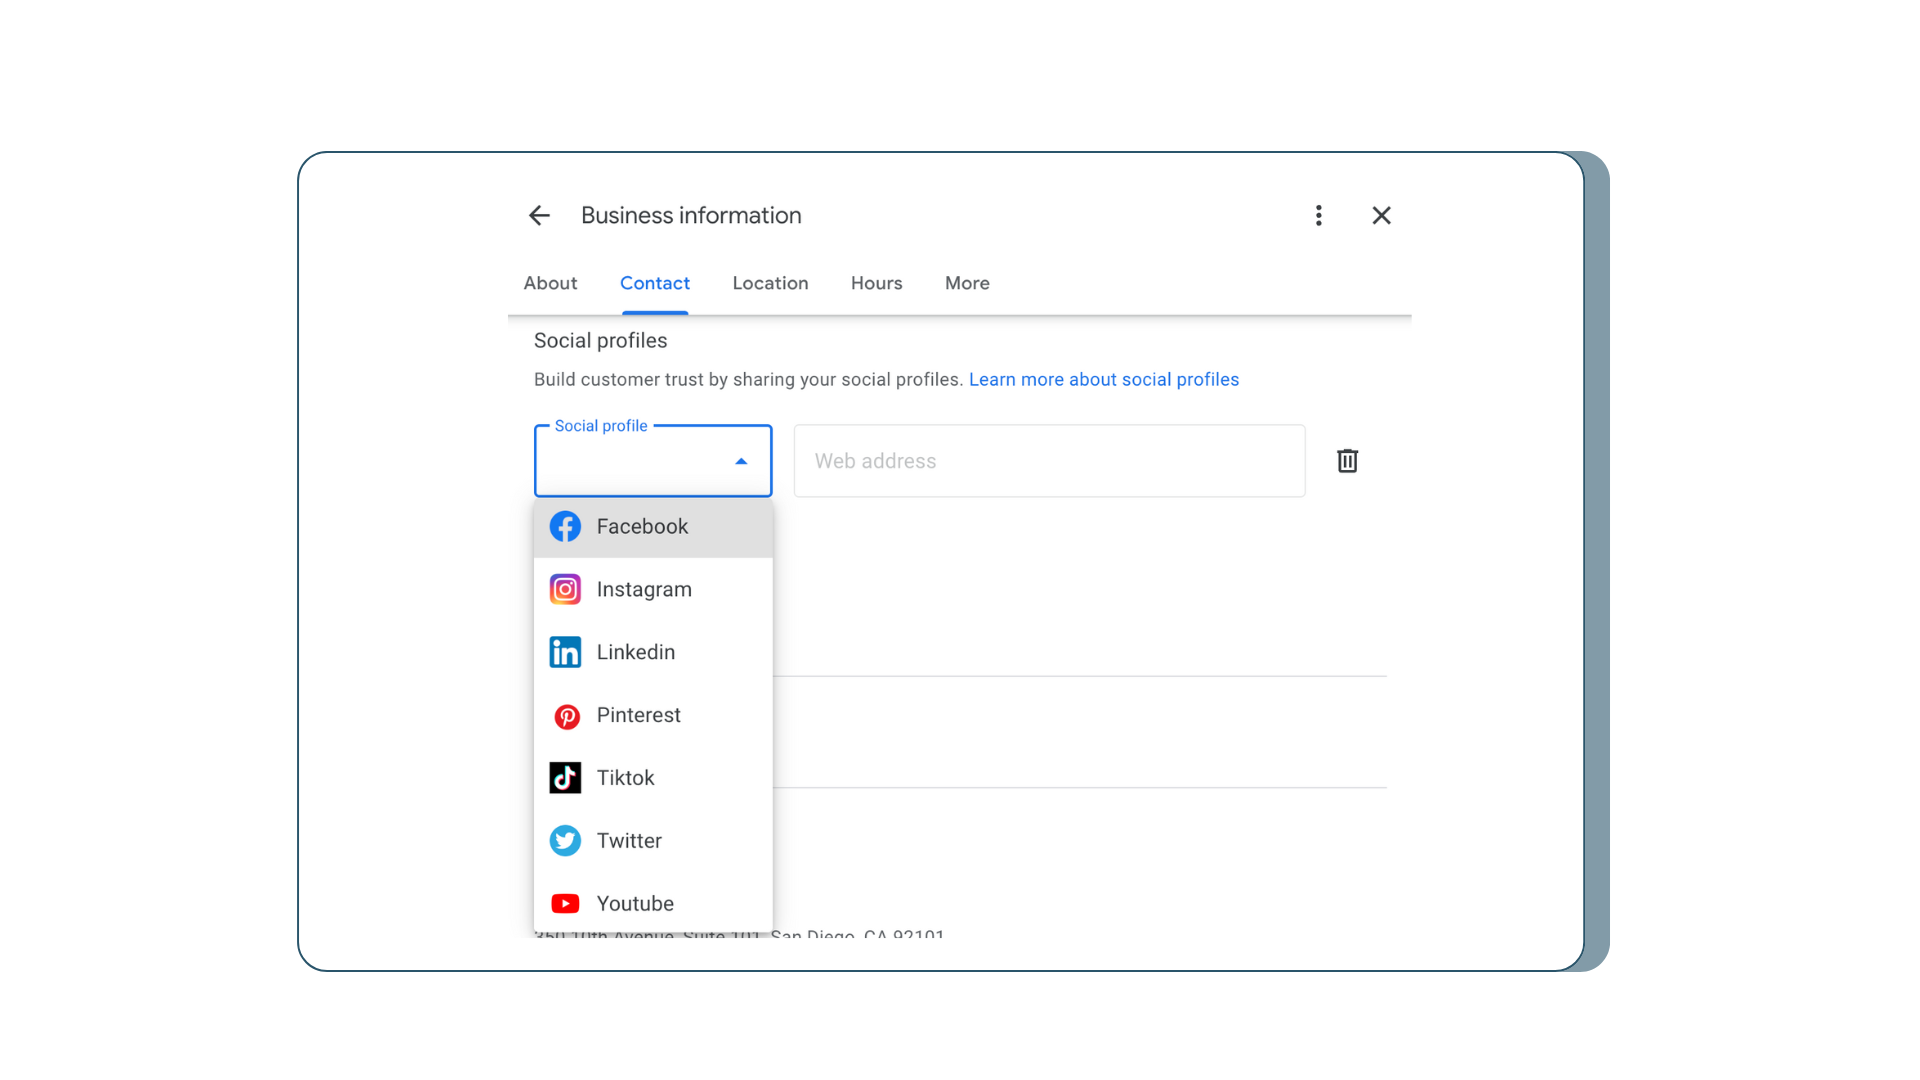The height and width of the screenshot is (1080, 1920).
Task: Collapse the Social profile dropdown arrow
Action: [x=741, y=462]
